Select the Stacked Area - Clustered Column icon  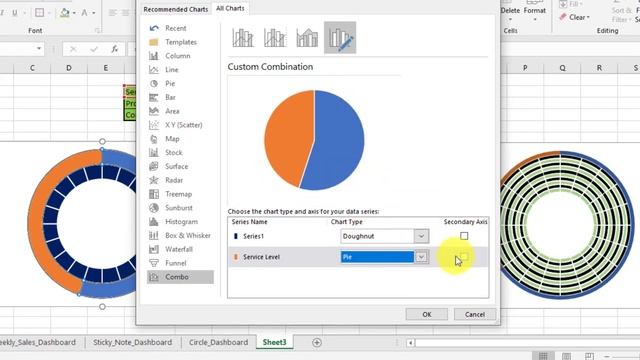307,38
